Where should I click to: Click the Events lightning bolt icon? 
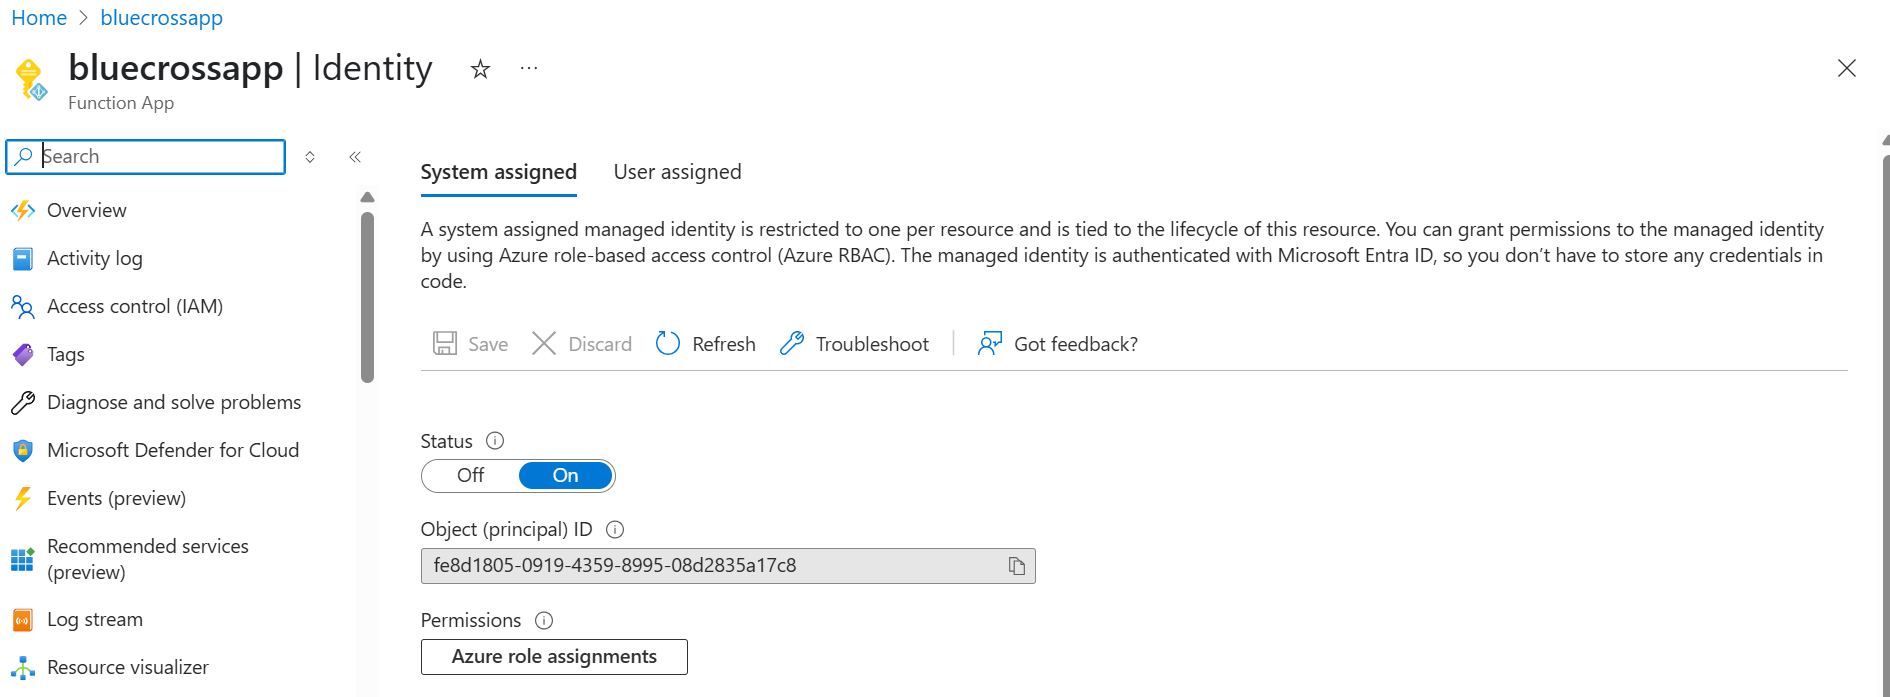[23, 498]
